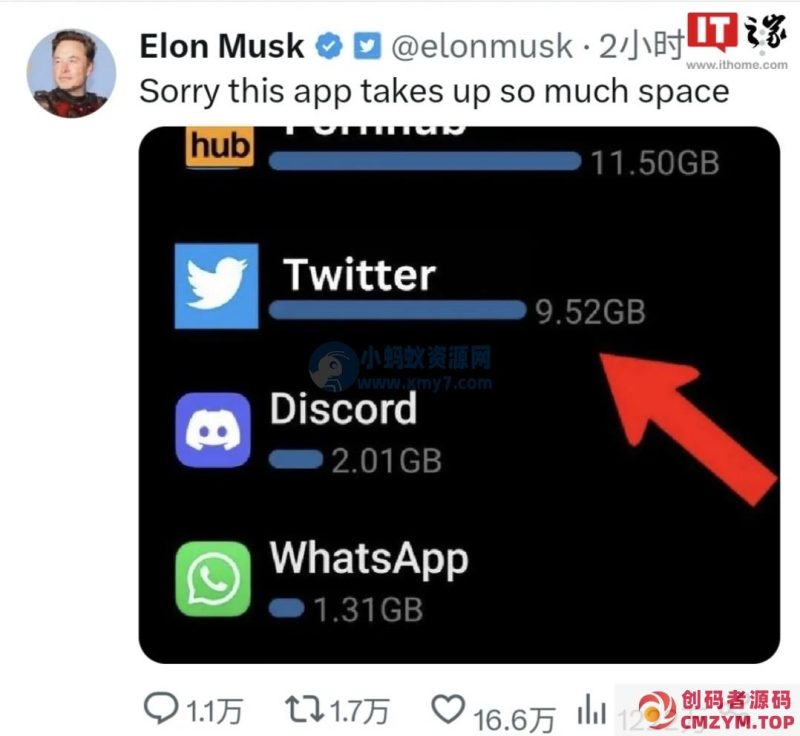The image size is (800, 736).
Task: Open the embedded storage screenshot image
Action: tap(459, 395)
